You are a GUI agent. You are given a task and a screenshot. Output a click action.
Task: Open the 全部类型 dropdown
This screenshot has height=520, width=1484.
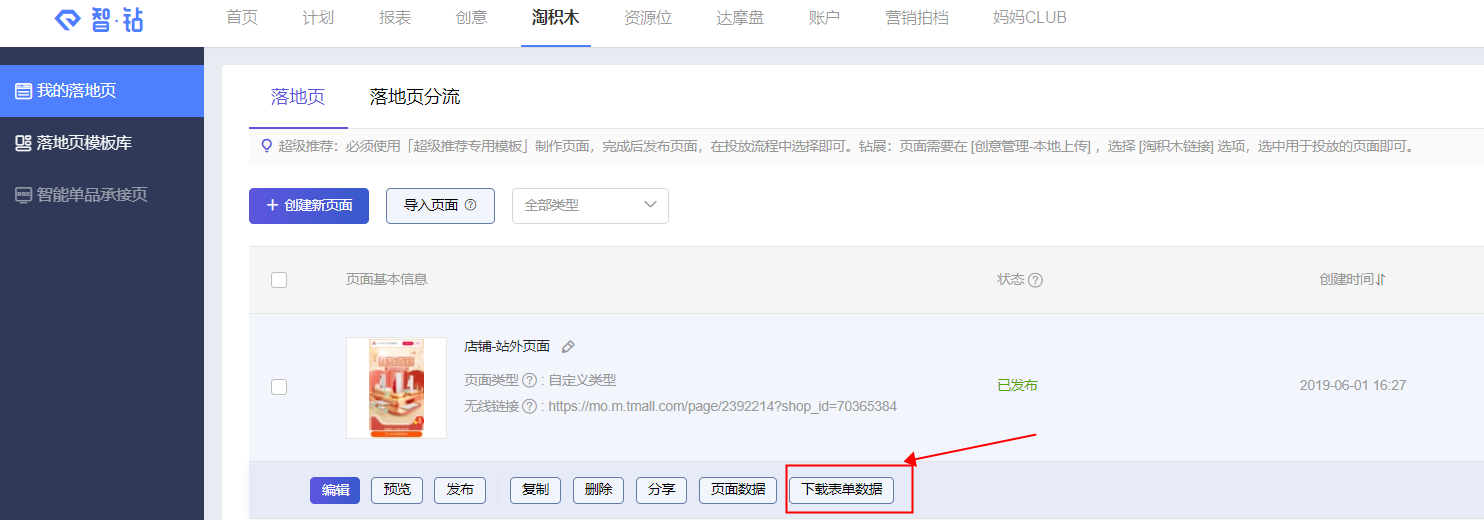pos(590,205)
